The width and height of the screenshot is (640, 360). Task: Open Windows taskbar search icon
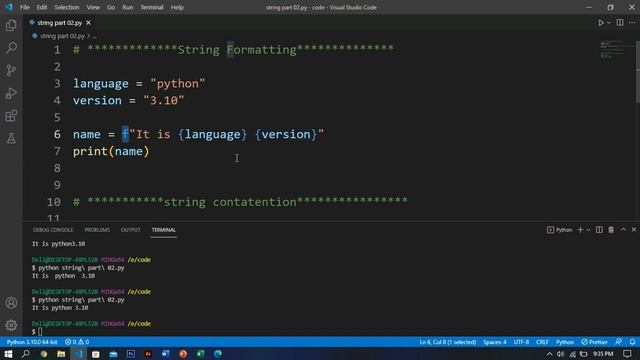tap(25, 353)
